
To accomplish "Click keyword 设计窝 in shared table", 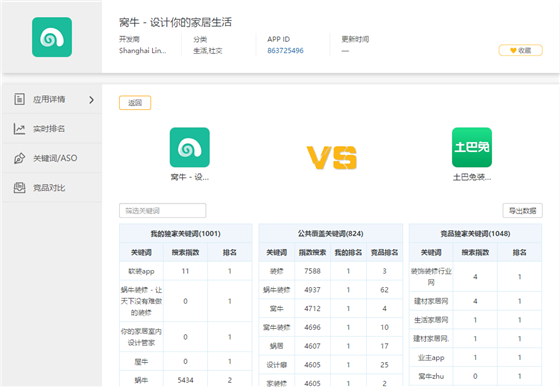I will point(276,365).
